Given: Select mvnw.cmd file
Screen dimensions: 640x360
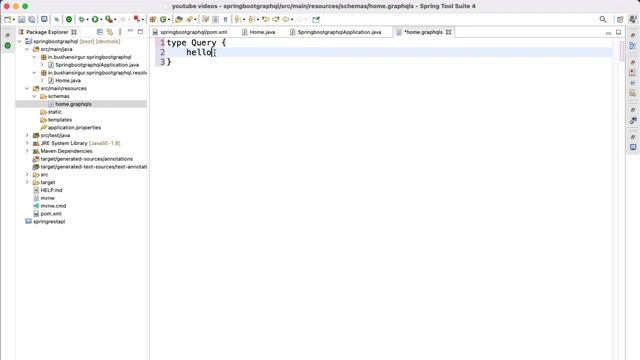Looking at the screenshot, I should [x=53, y=206].
